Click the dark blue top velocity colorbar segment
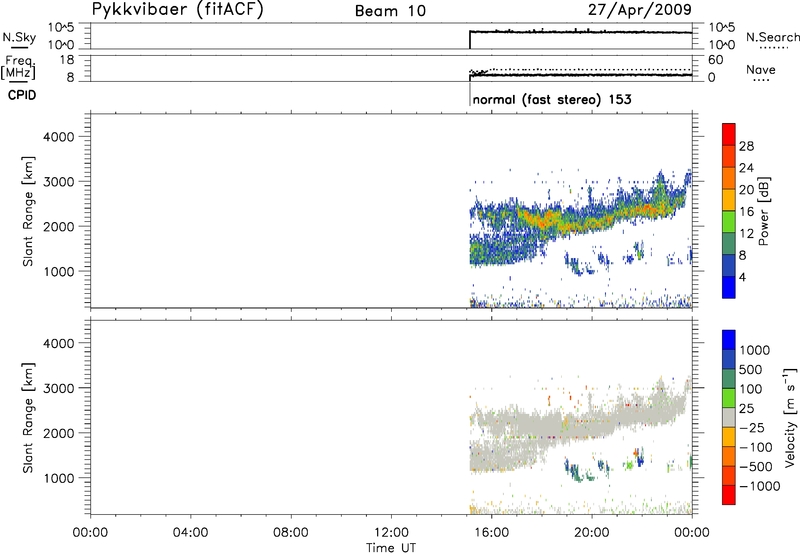Viewport: 800px width, 554px height. tap(729, 340)
